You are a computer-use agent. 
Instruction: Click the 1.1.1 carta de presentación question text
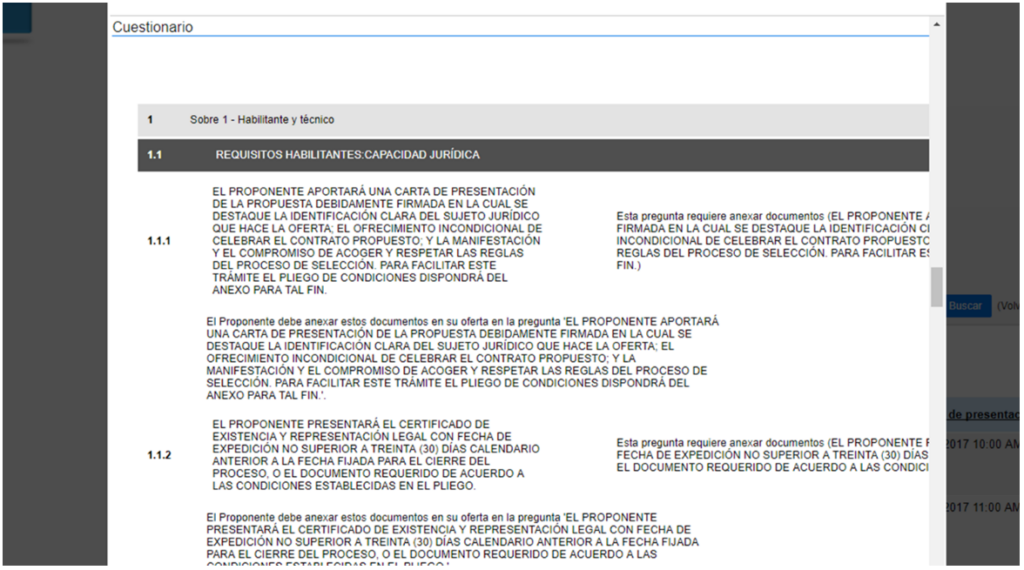(x=377, y=241)
